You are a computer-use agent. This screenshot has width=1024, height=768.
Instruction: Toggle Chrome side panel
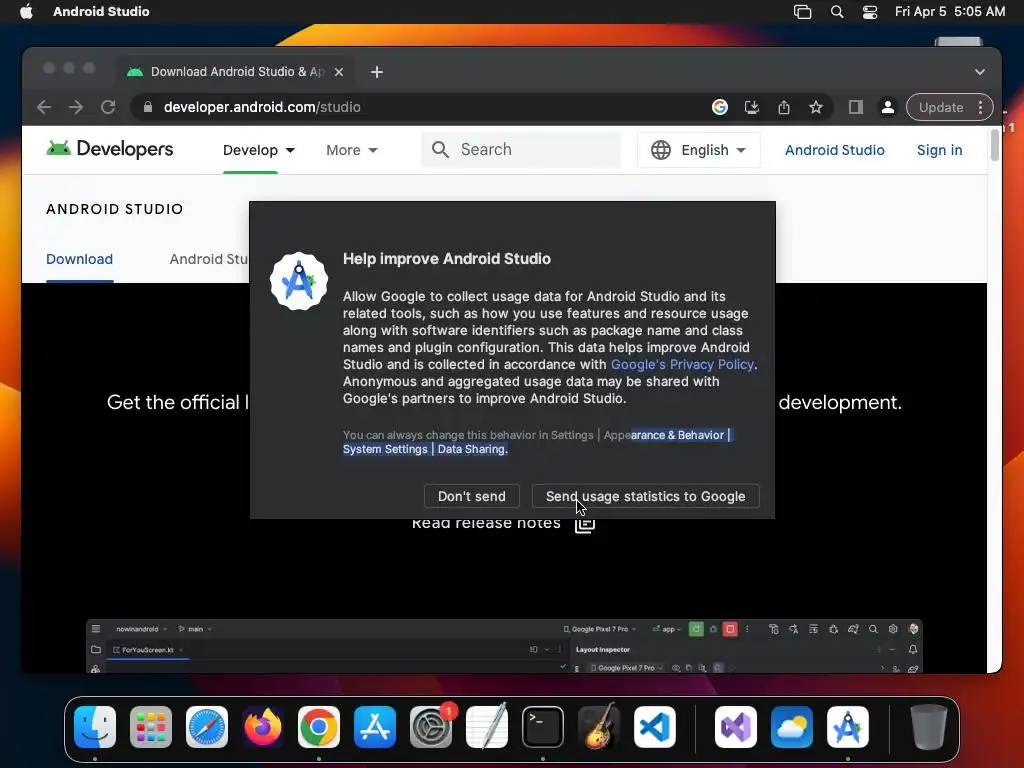click(x=856, y=107)
